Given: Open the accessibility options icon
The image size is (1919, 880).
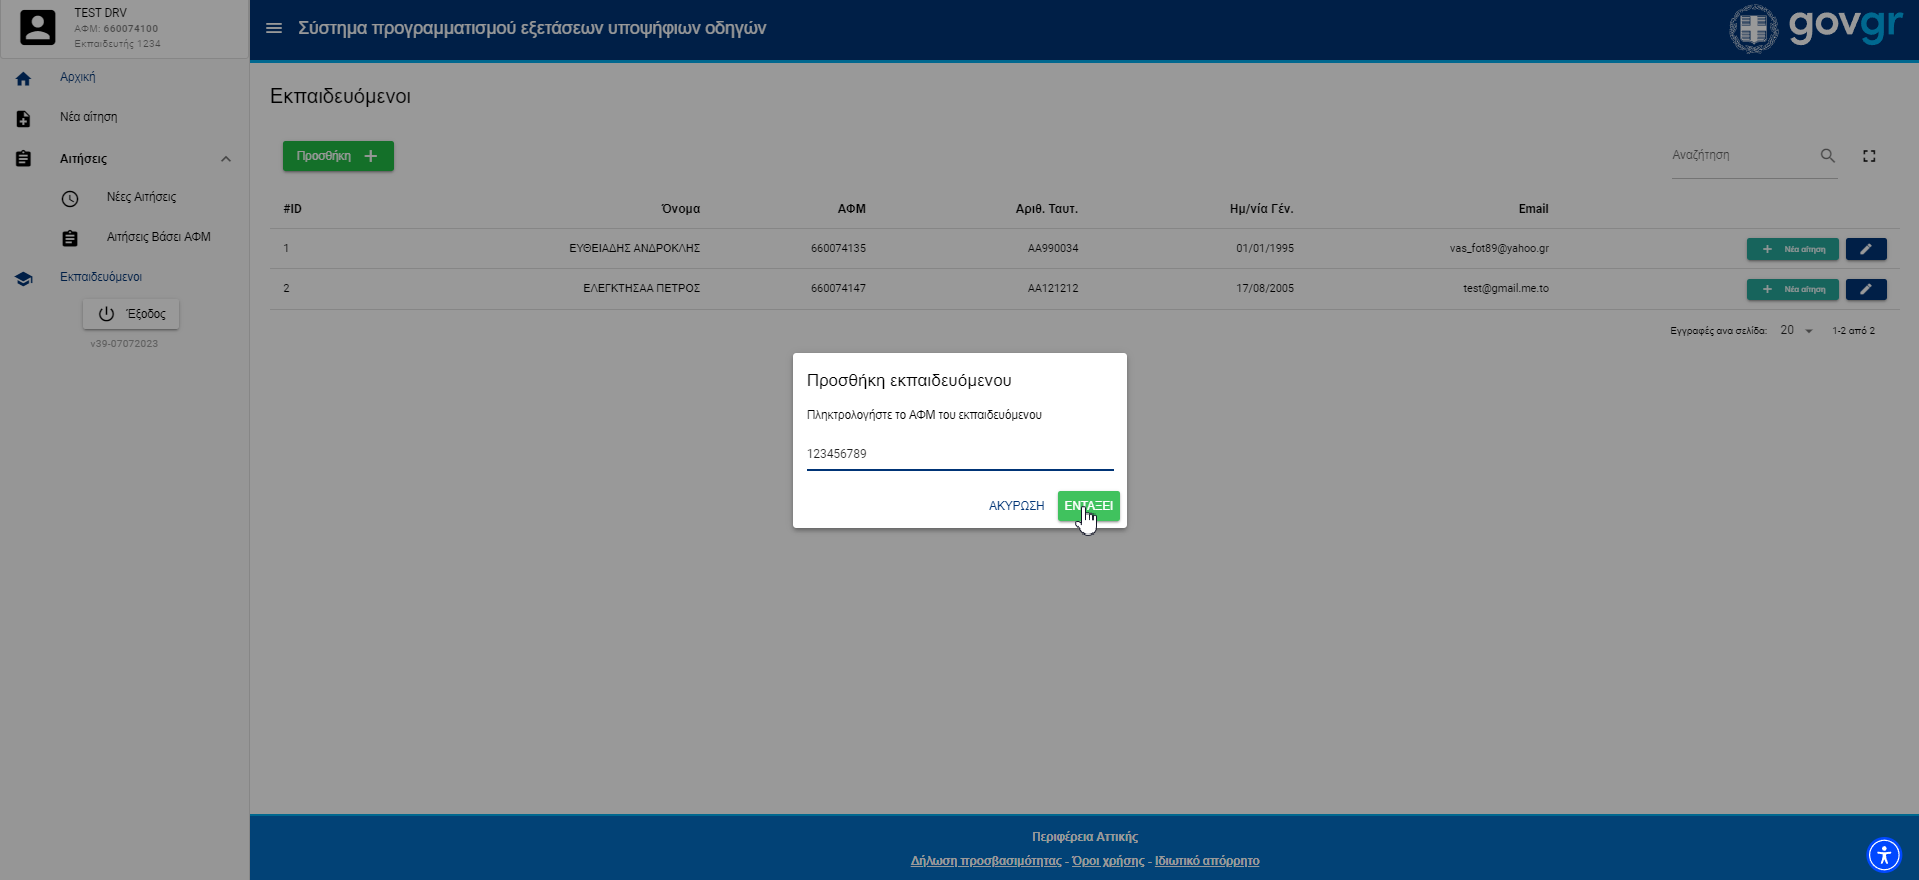Looking at the screenshot, I should coord(1883,855).
